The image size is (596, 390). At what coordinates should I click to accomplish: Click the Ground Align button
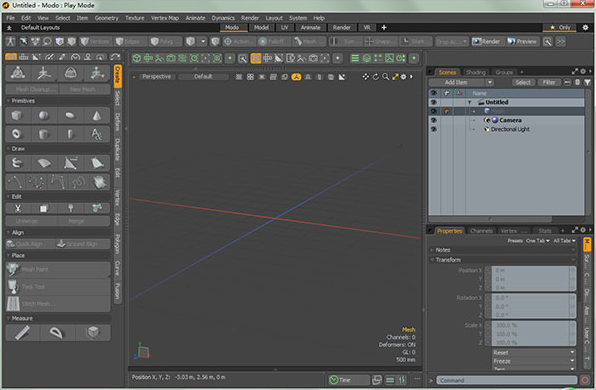pos(82,244)
